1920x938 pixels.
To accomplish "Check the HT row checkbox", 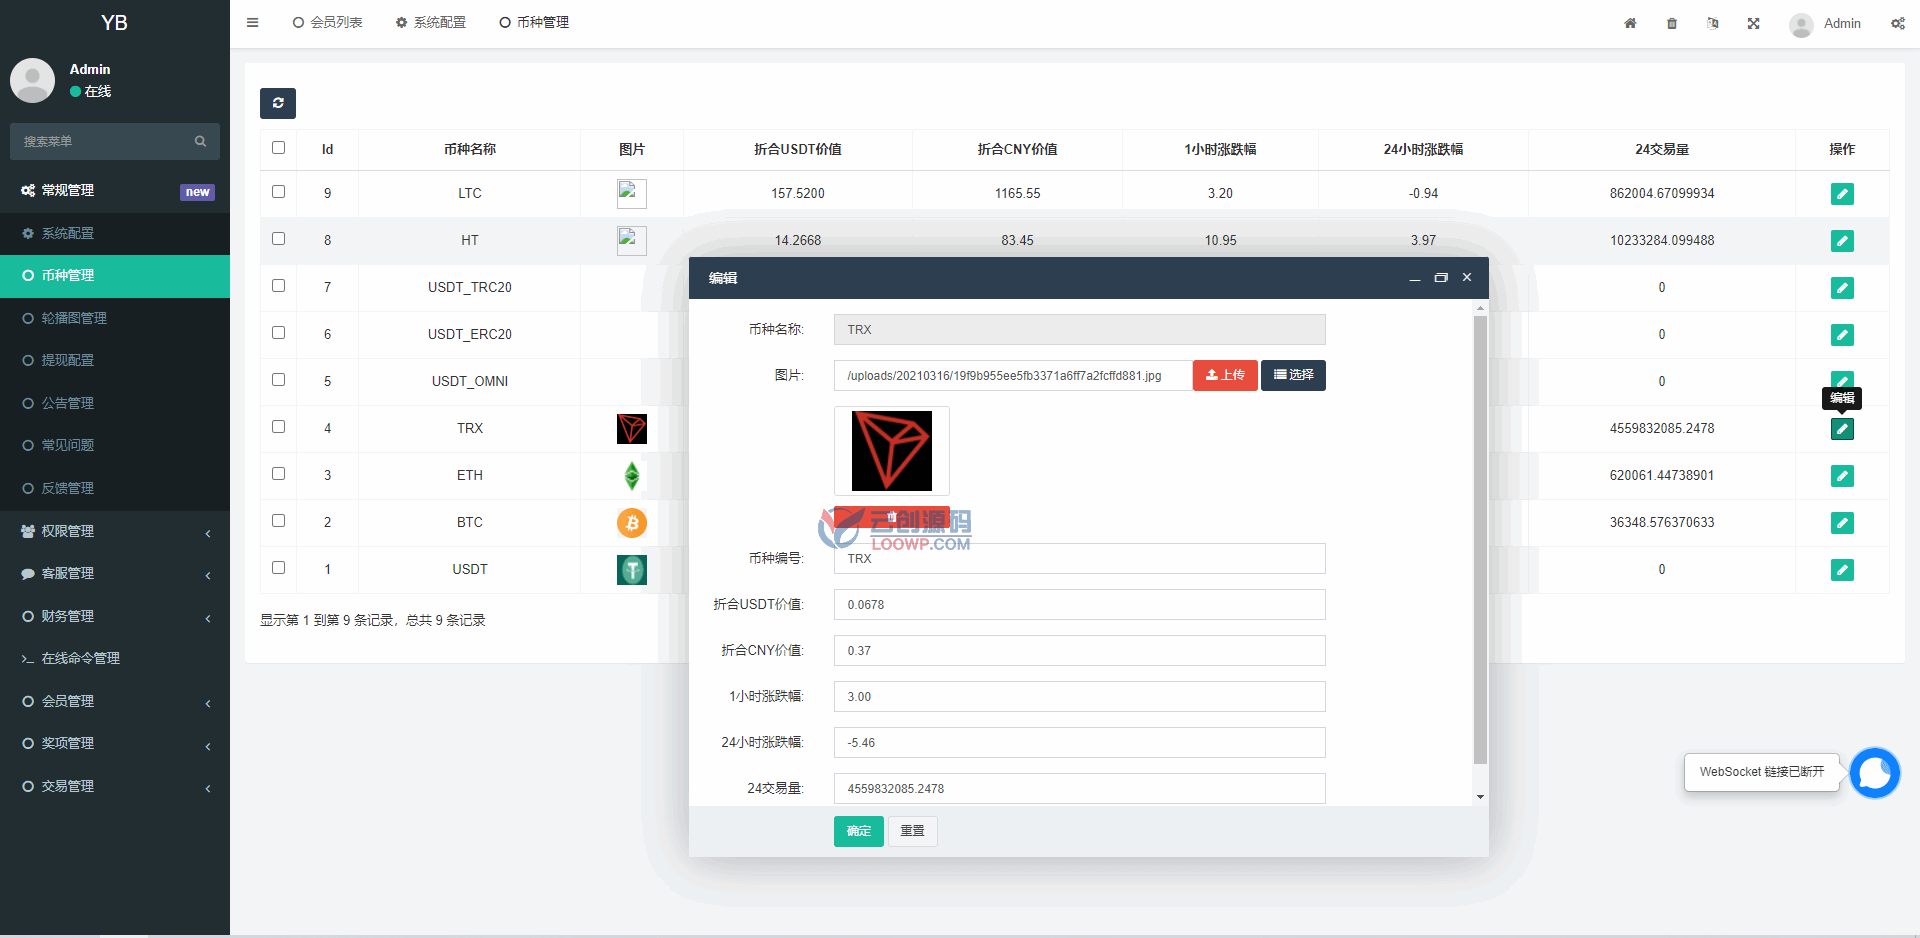I will coord(279,239).
